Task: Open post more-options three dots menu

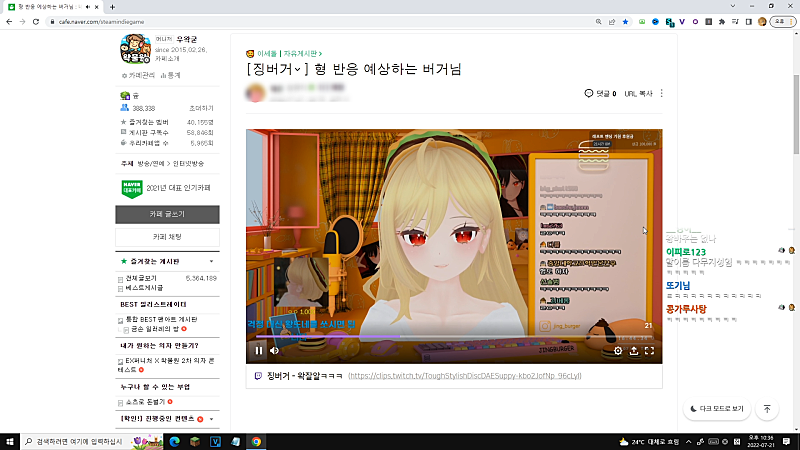Action: pyautogui.click(x=661, y=94)
